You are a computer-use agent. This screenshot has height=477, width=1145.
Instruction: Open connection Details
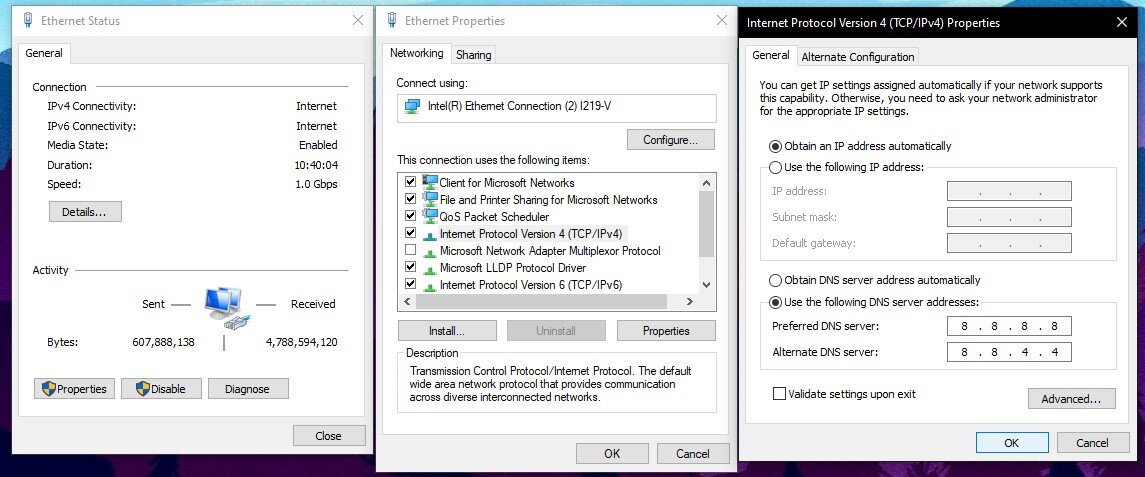click(x=85, y=212)
